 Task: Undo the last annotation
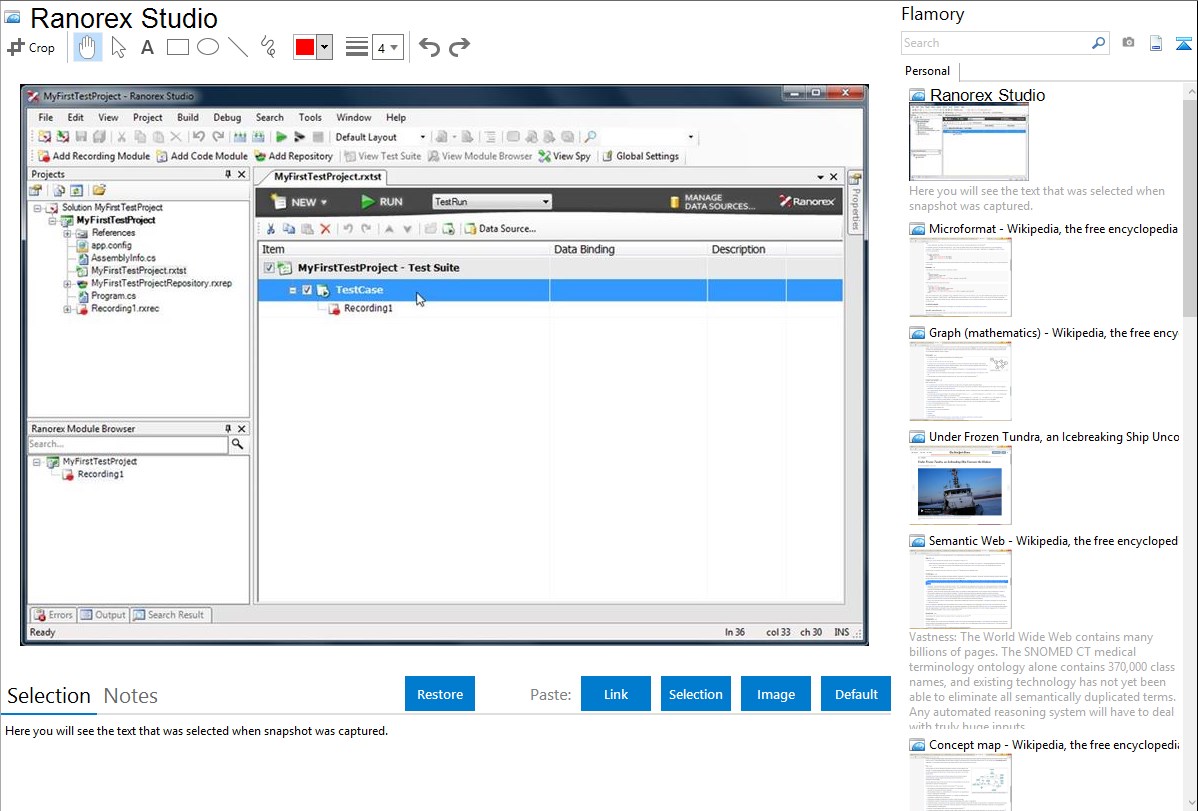coord(429,47)
